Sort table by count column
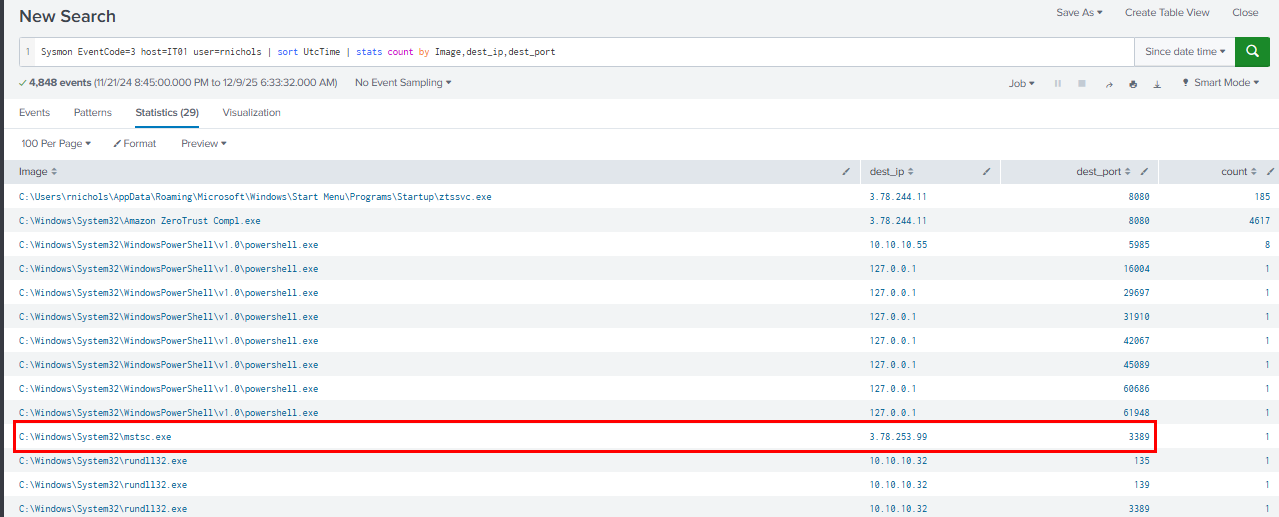Image resolution: width=1279 pixels, height=517 pixels. pyautogui.click(x=1235, y=172)
